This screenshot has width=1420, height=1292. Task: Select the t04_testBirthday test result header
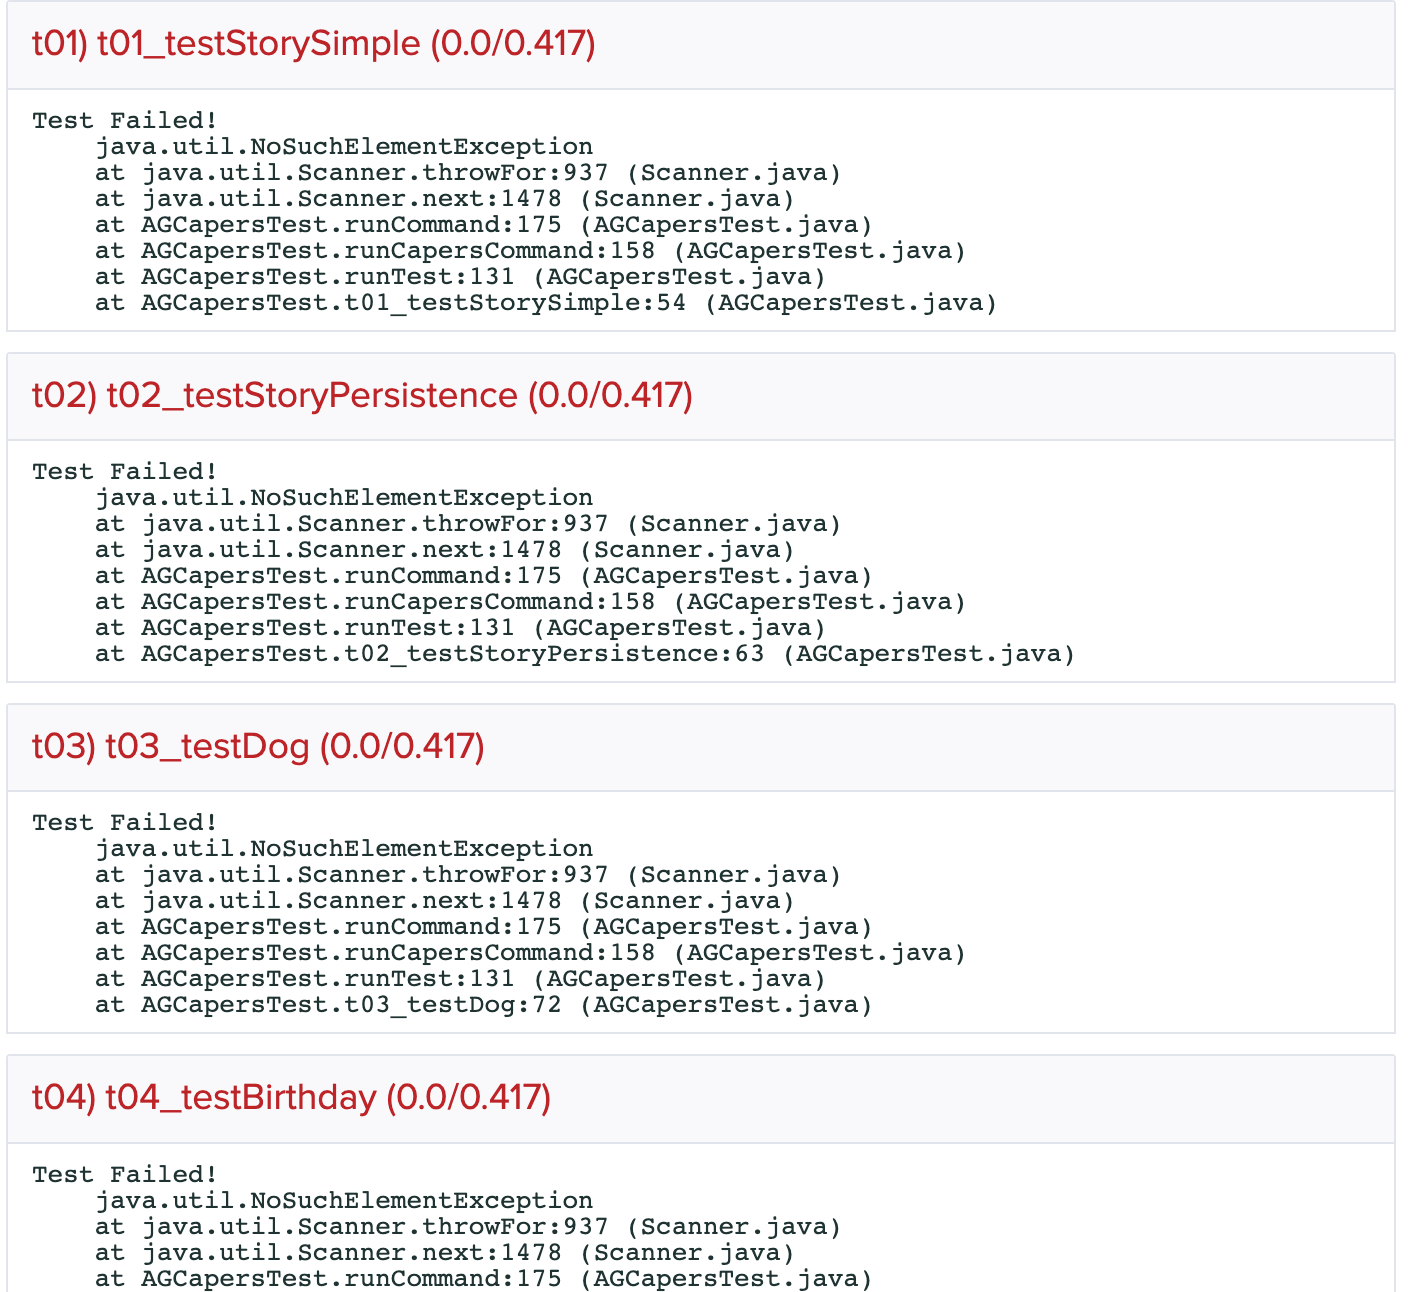click(291, 1098)
